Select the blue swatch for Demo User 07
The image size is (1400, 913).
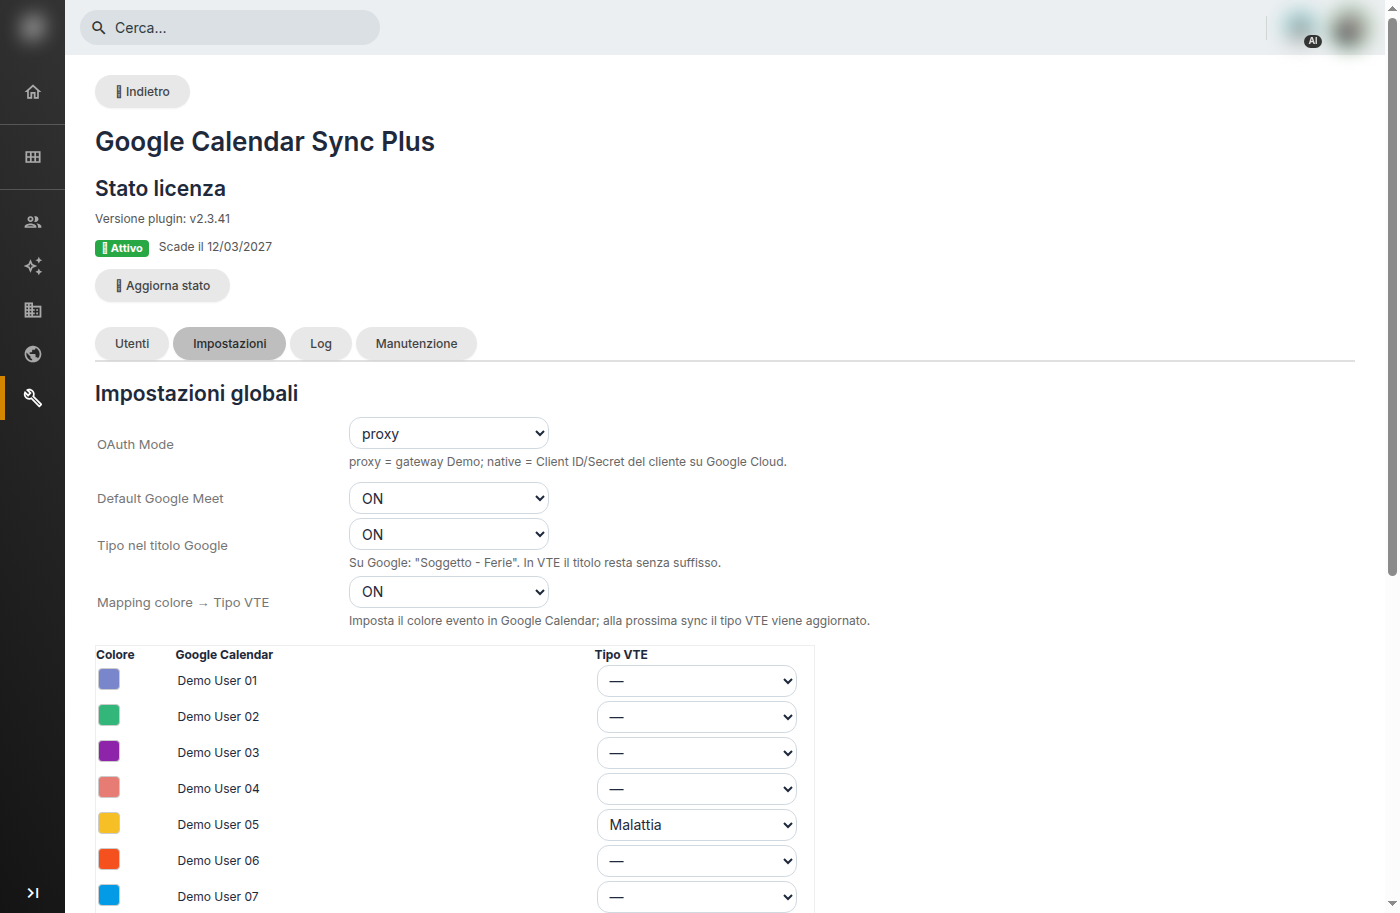pyautogui.click(x=109, y=895)
